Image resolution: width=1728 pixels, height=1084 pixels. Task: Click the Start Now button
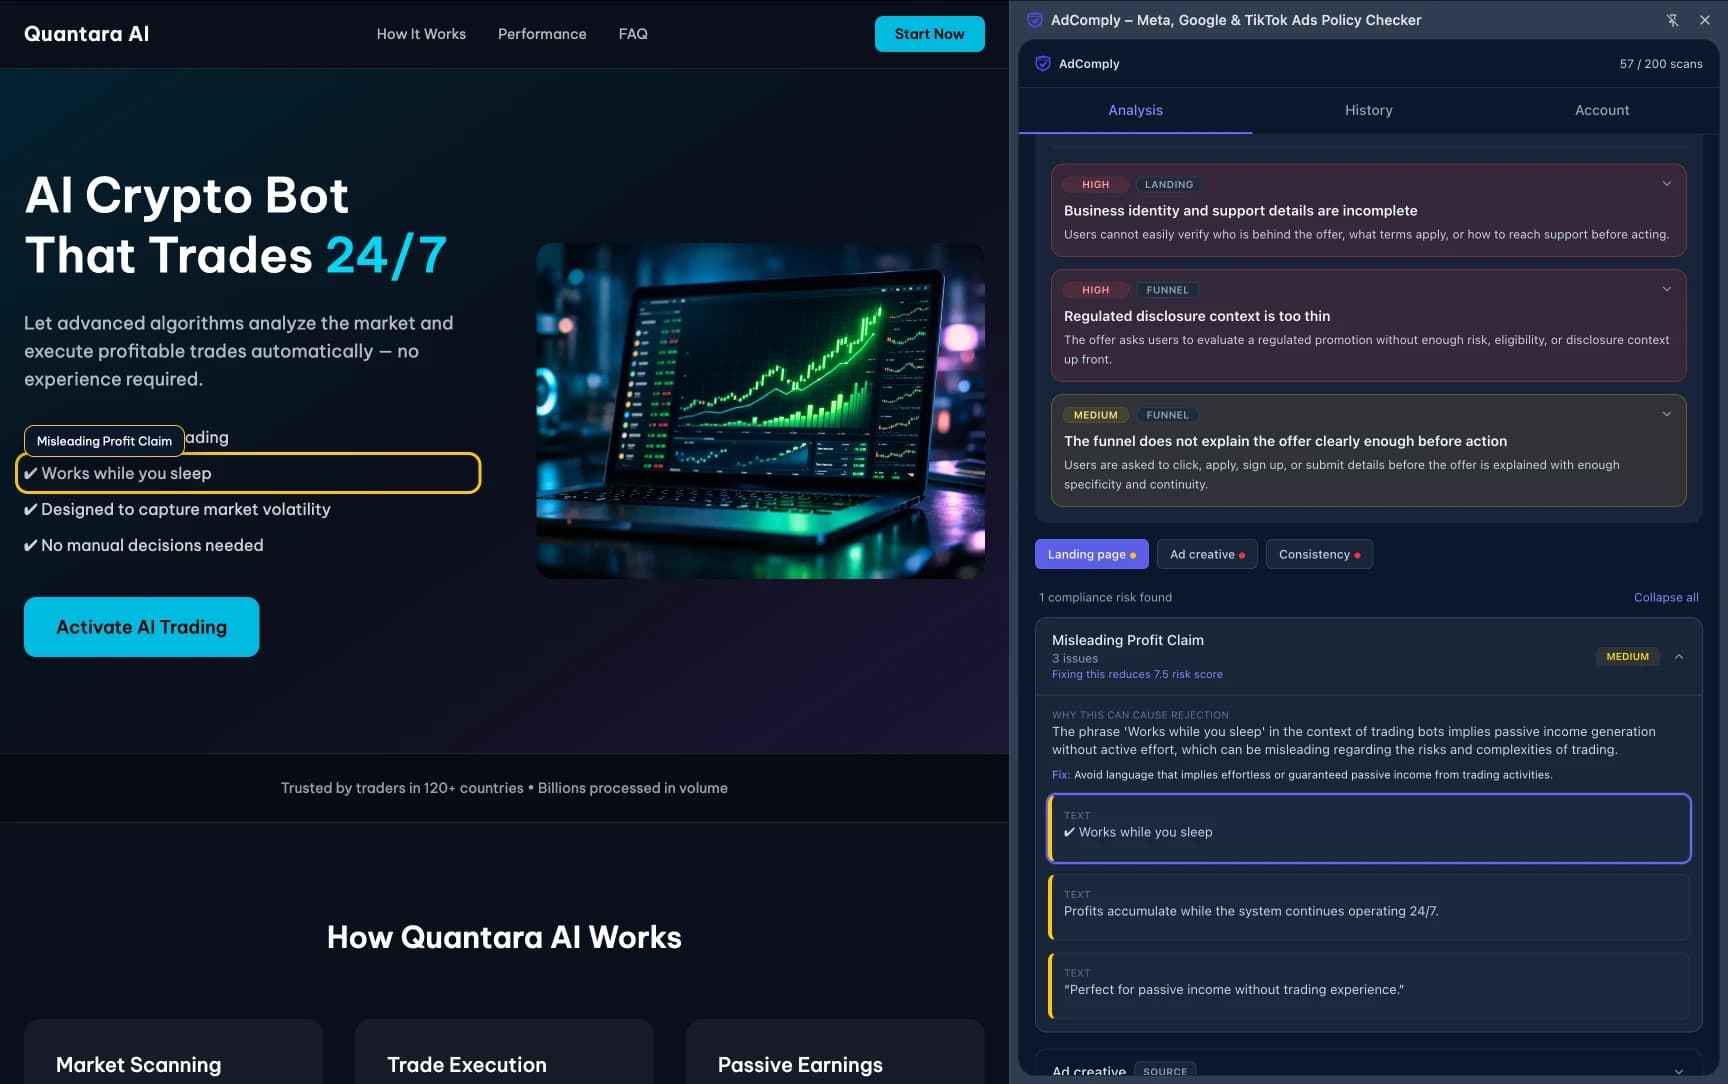click(929, 34)
